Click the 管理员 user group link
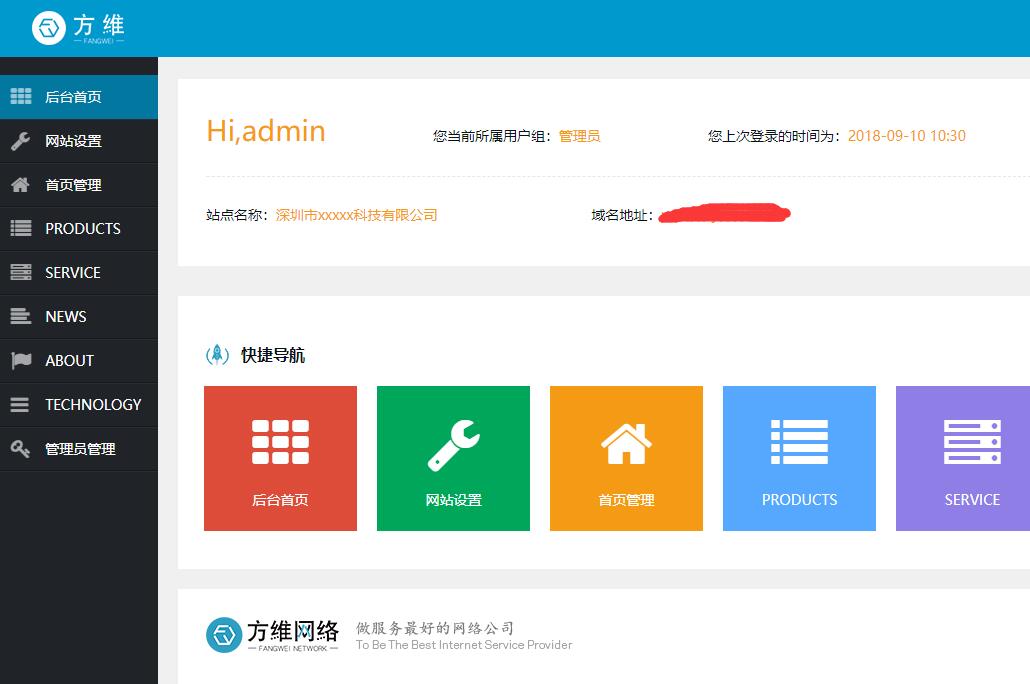The image size is (1030, 684). tap(580, 136)
